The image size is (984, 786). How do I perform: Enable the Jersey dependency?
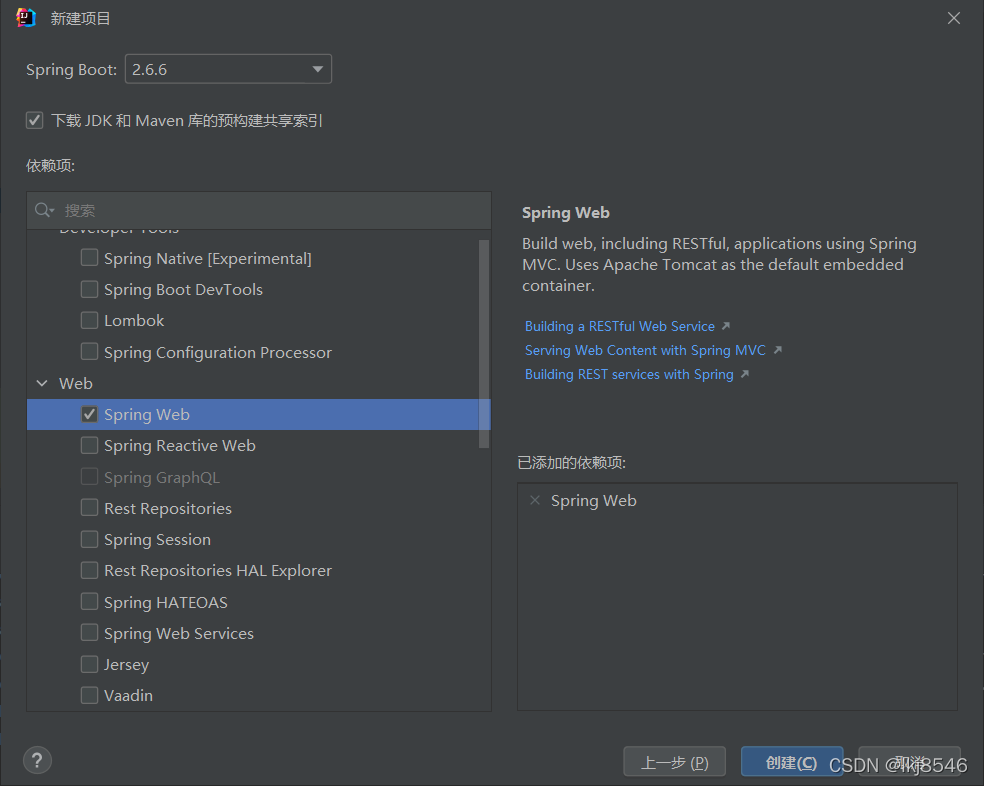click(x=89, y=664)
